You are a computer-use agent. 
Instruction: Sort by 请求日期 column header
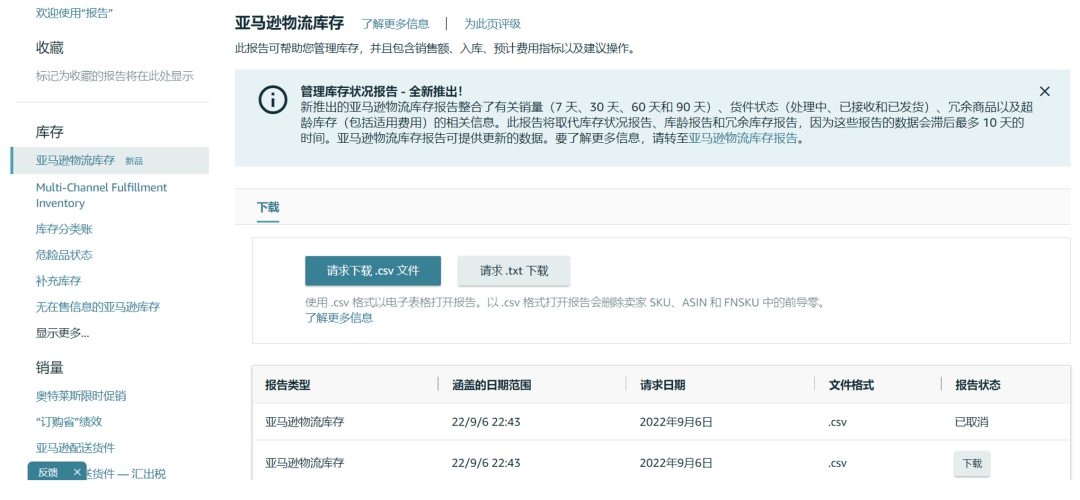pos(663,385)
